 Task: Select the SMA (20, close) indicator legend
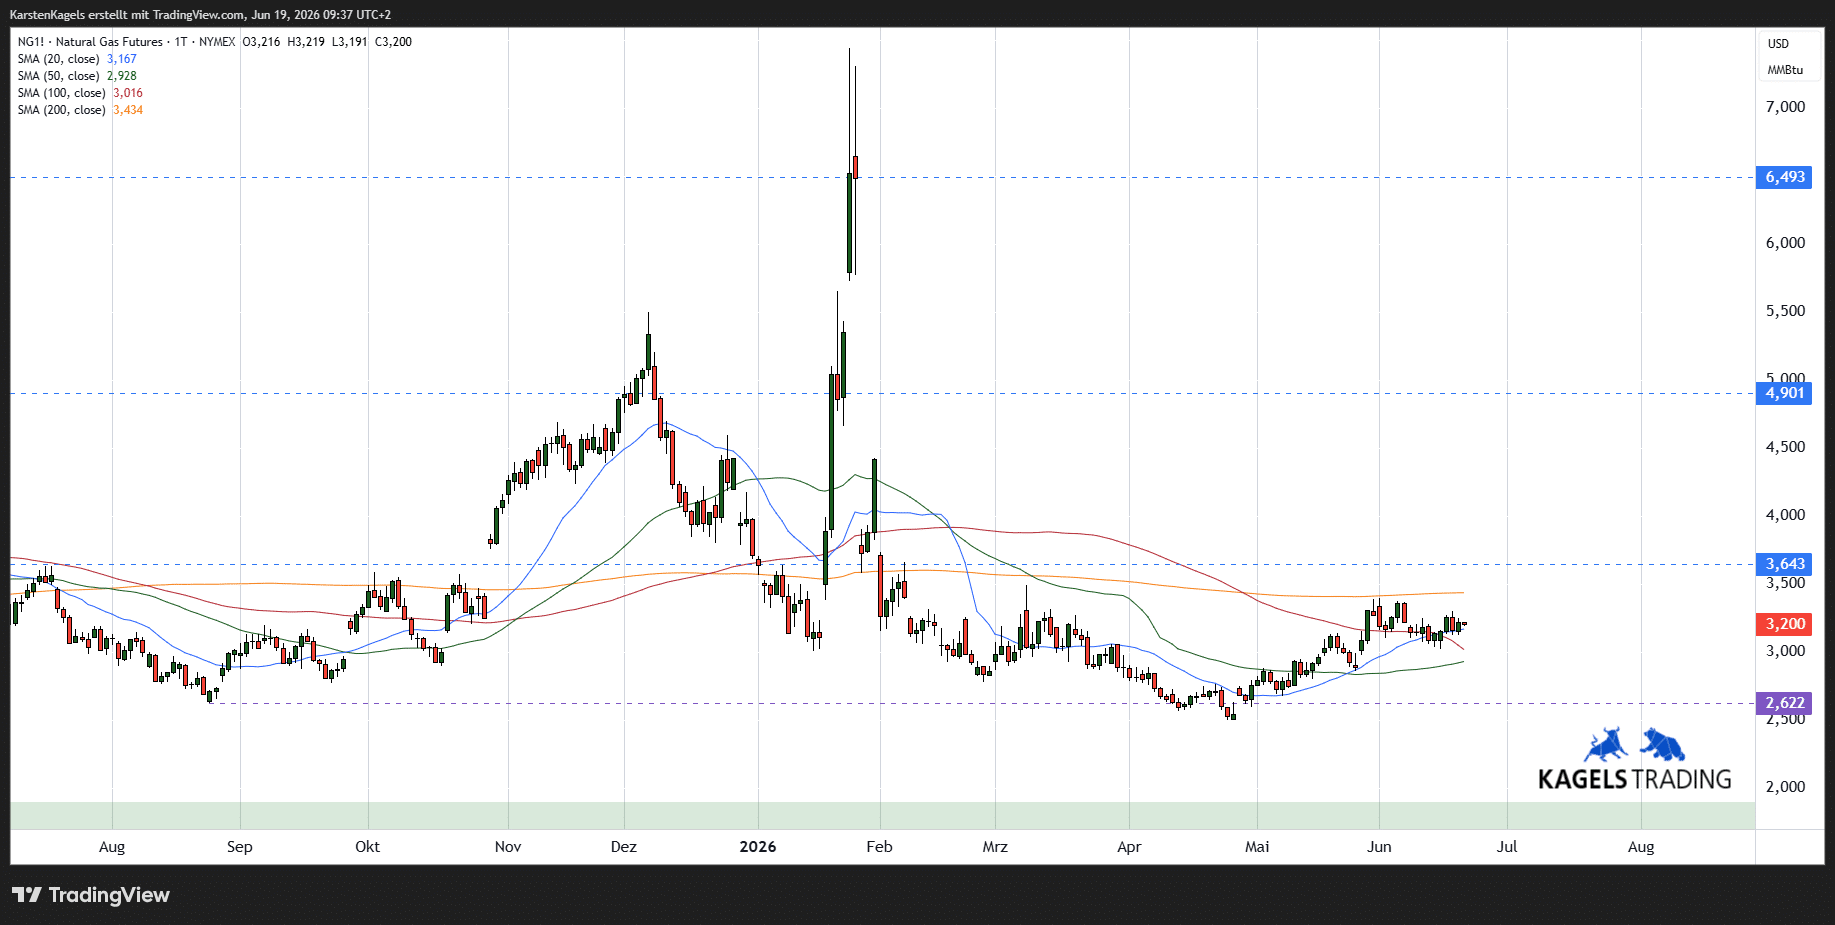(58, 59)
